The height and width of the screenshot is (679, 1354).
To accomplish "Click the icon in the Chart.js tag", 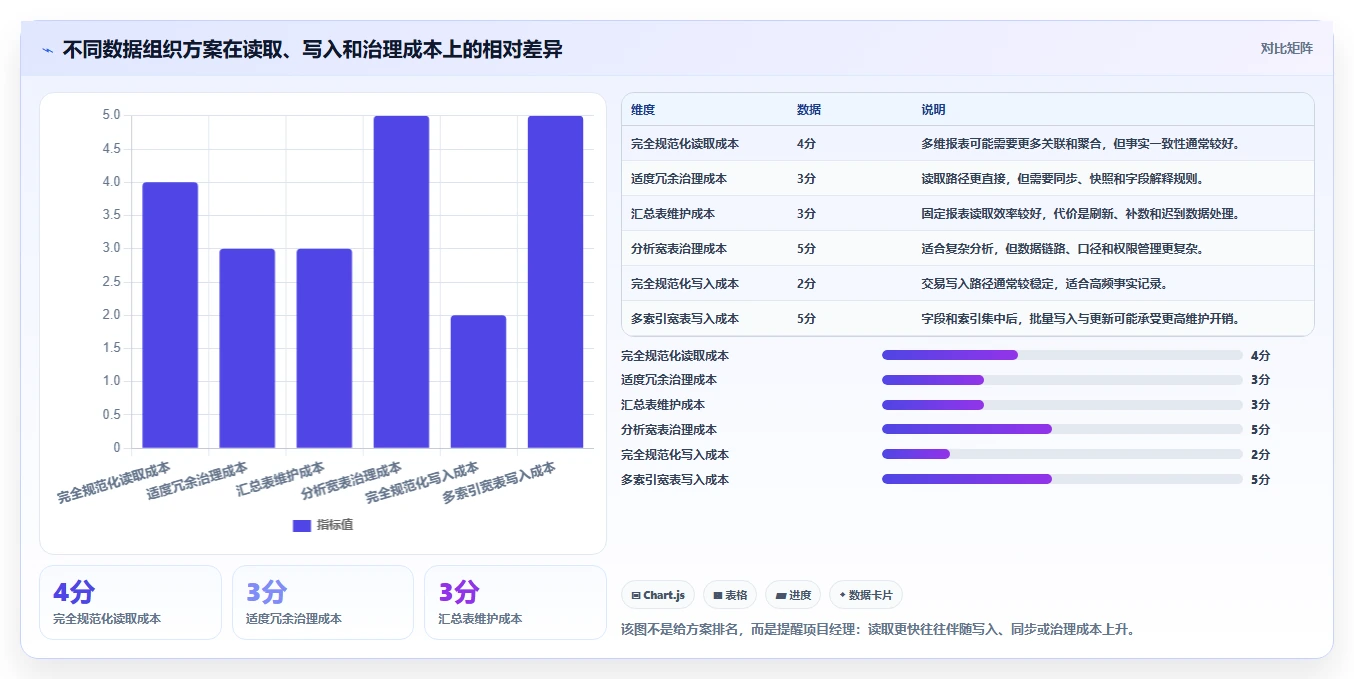I will tap(635, 595).
